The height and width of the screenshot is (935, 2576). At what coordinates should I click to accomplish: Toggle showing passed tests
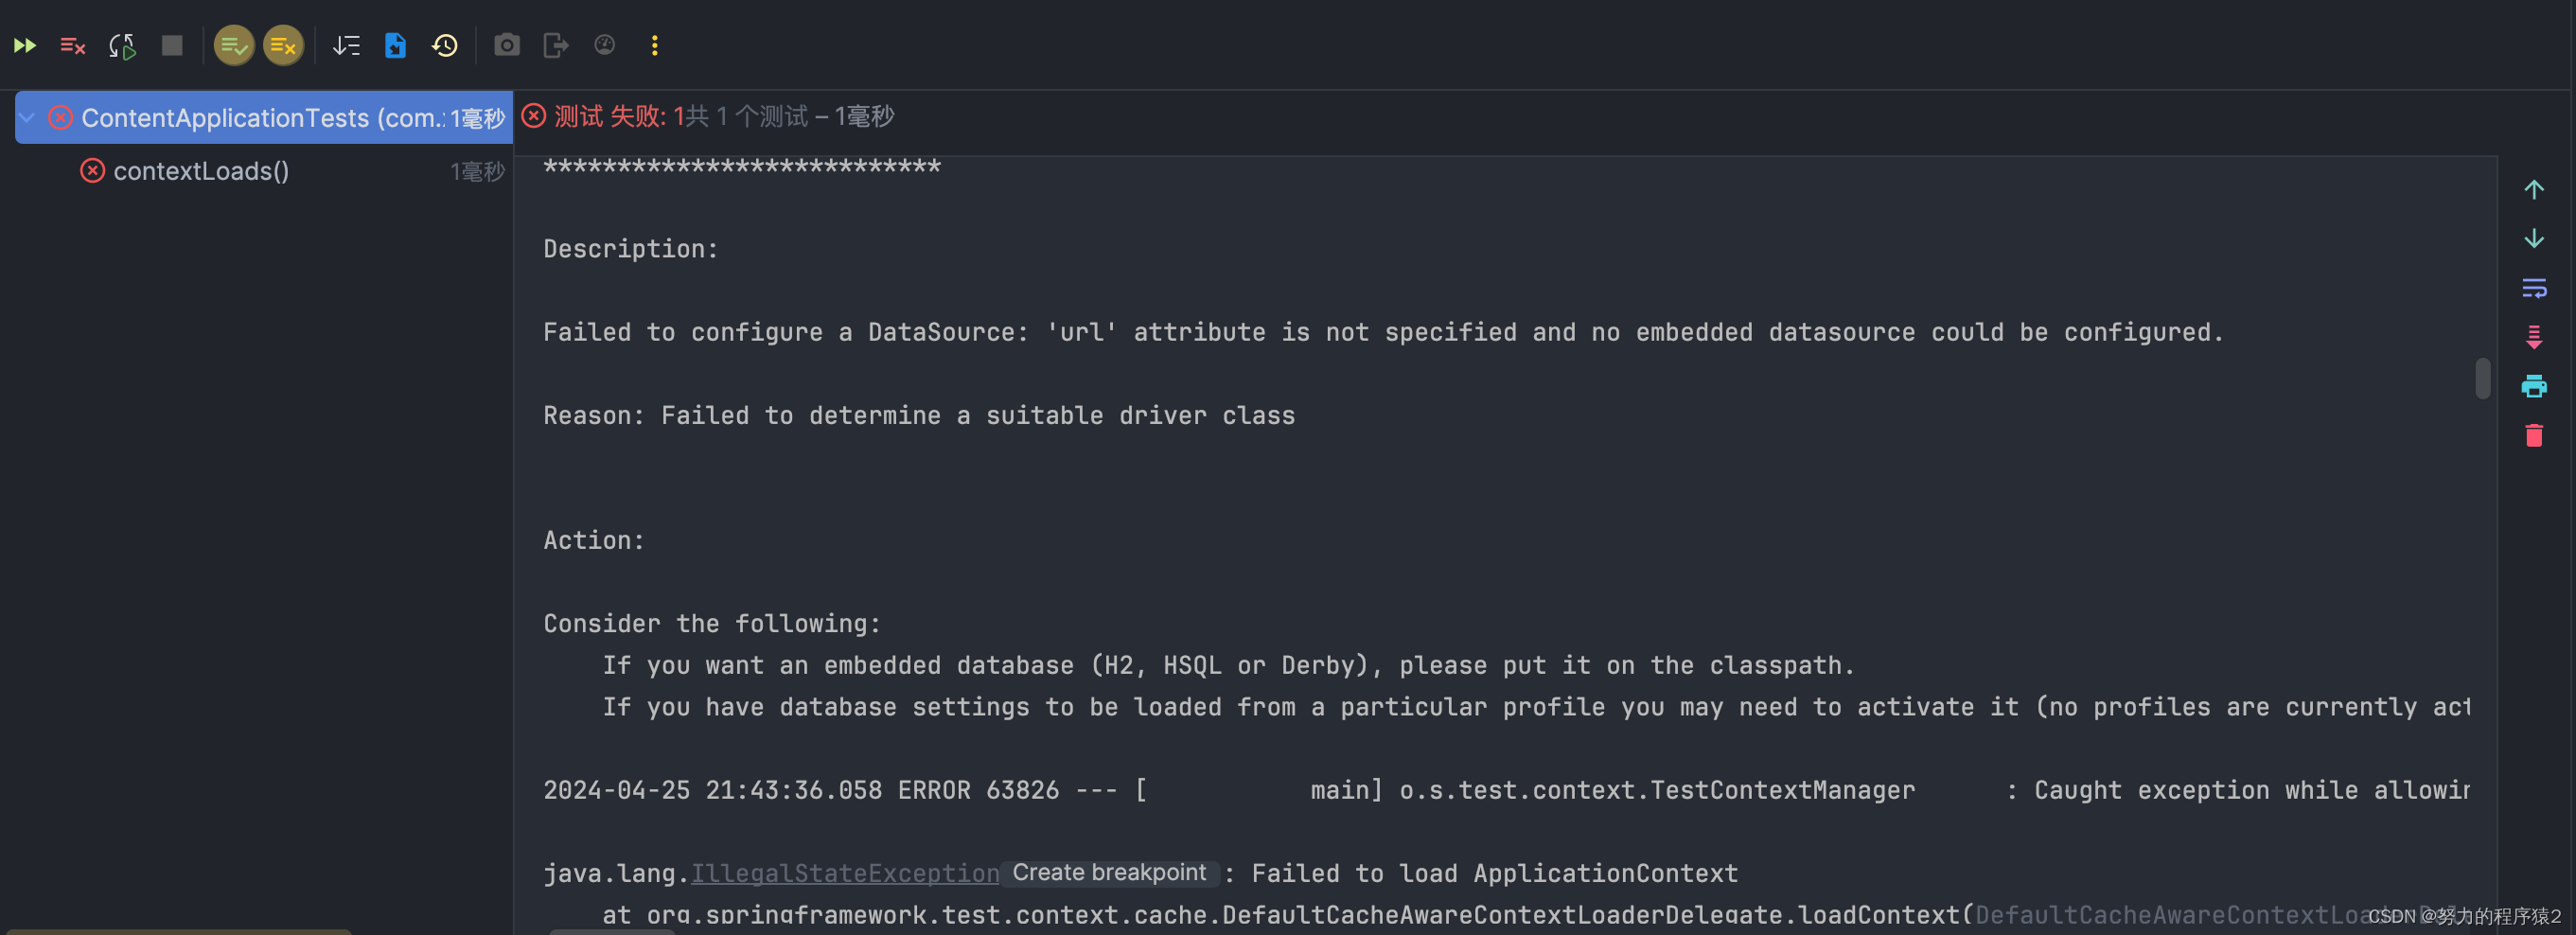233,45
